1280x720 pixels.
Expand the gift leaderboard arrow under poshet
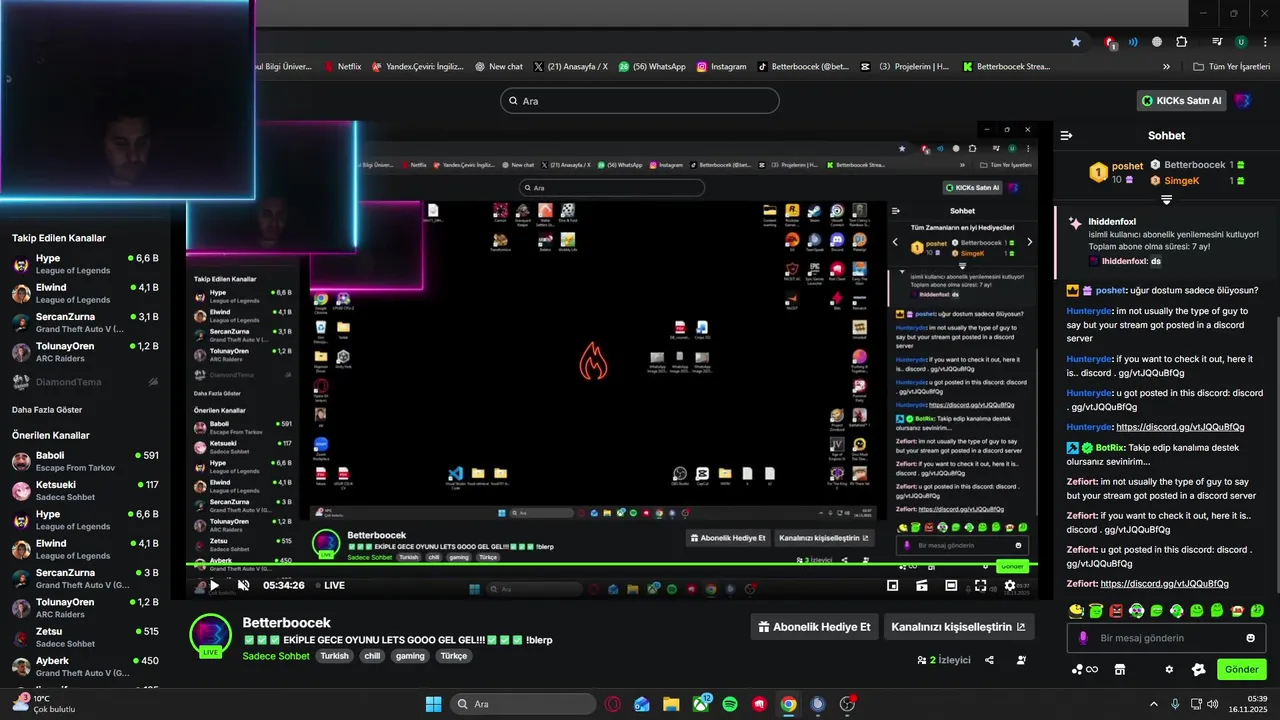point(1166,200)
